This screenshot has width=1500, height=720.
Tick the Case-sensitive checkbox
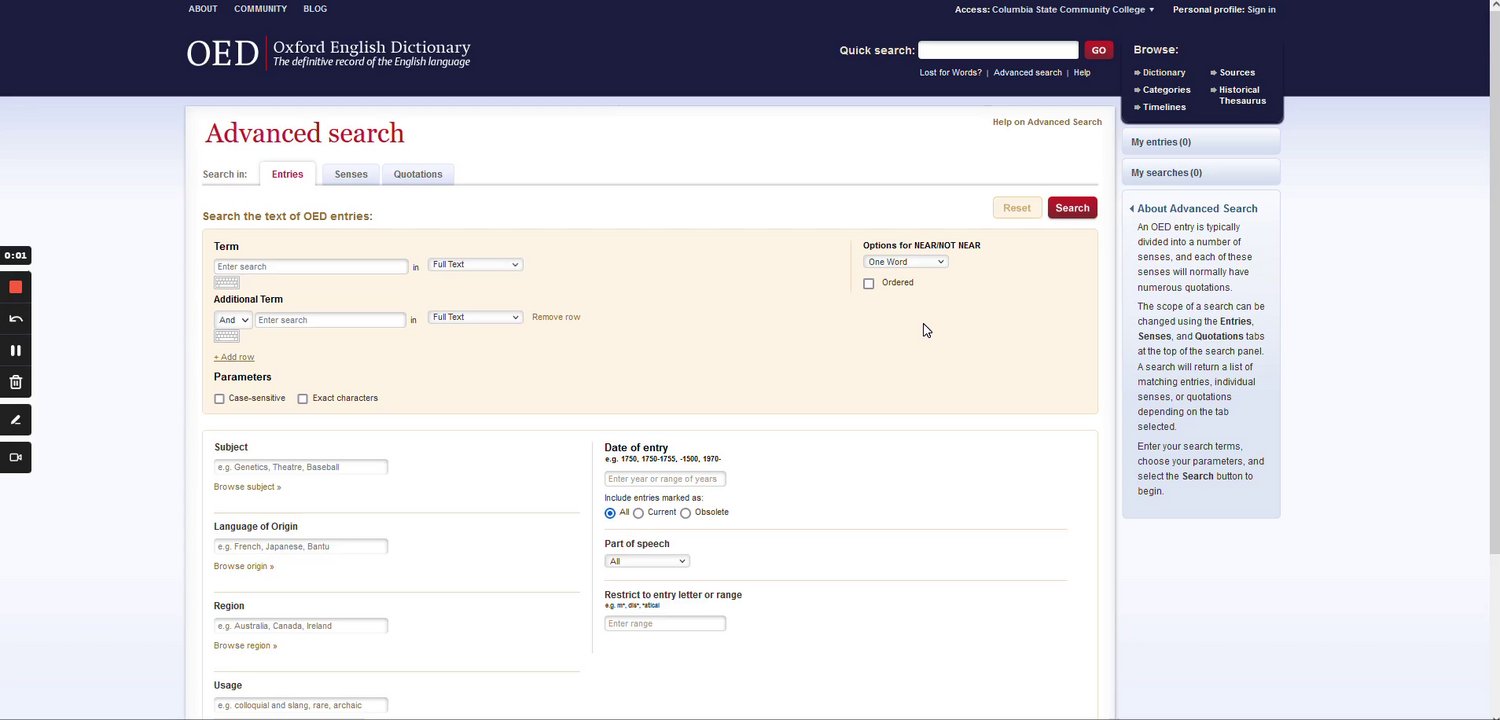[219, 399]
